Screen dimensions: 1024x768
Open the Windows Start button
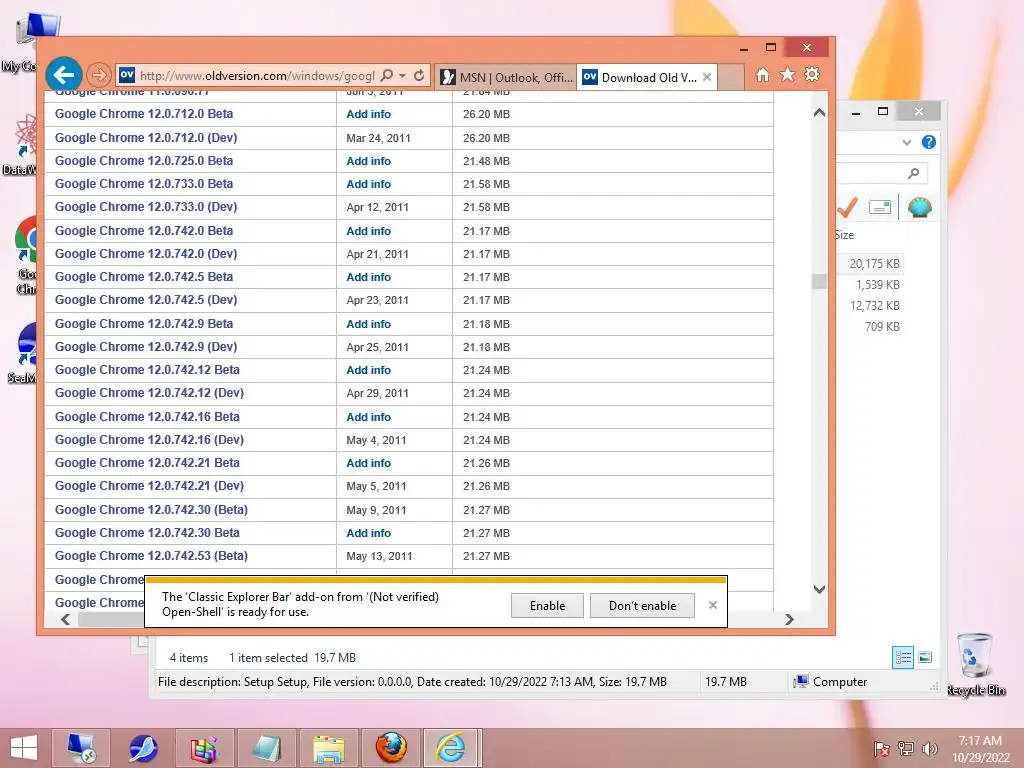pyautogui.click(x=24, y=748)
